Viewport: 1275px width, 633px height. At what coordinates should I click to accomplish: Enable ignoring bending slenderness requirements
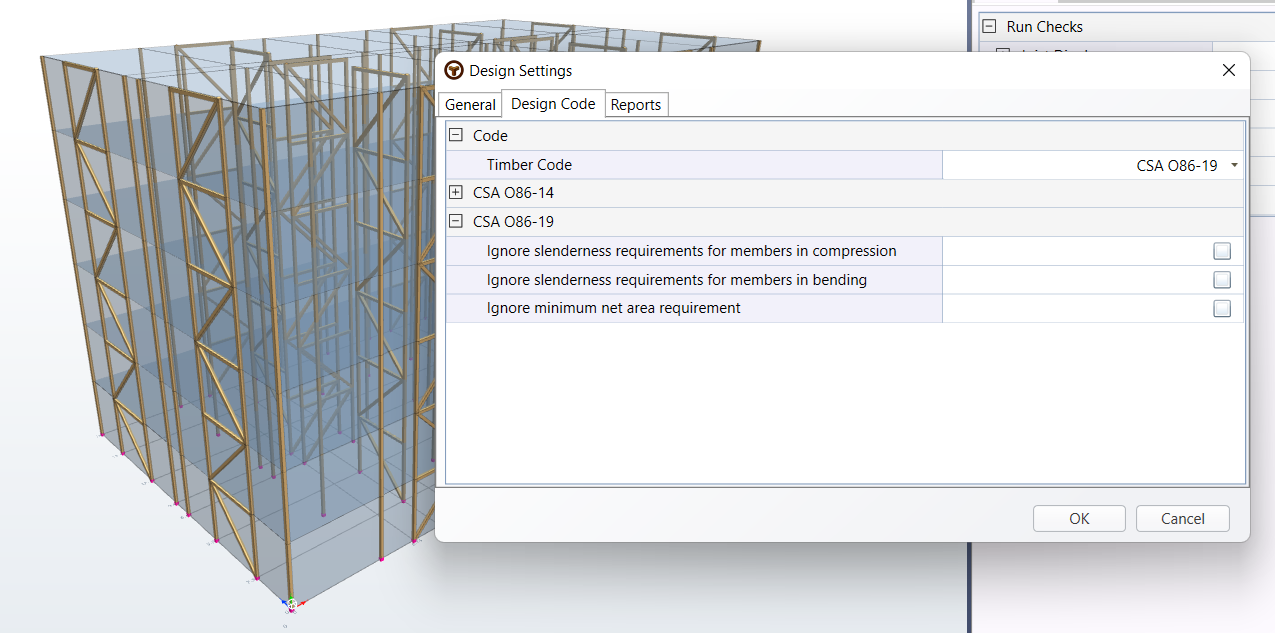coord(1221,280)
